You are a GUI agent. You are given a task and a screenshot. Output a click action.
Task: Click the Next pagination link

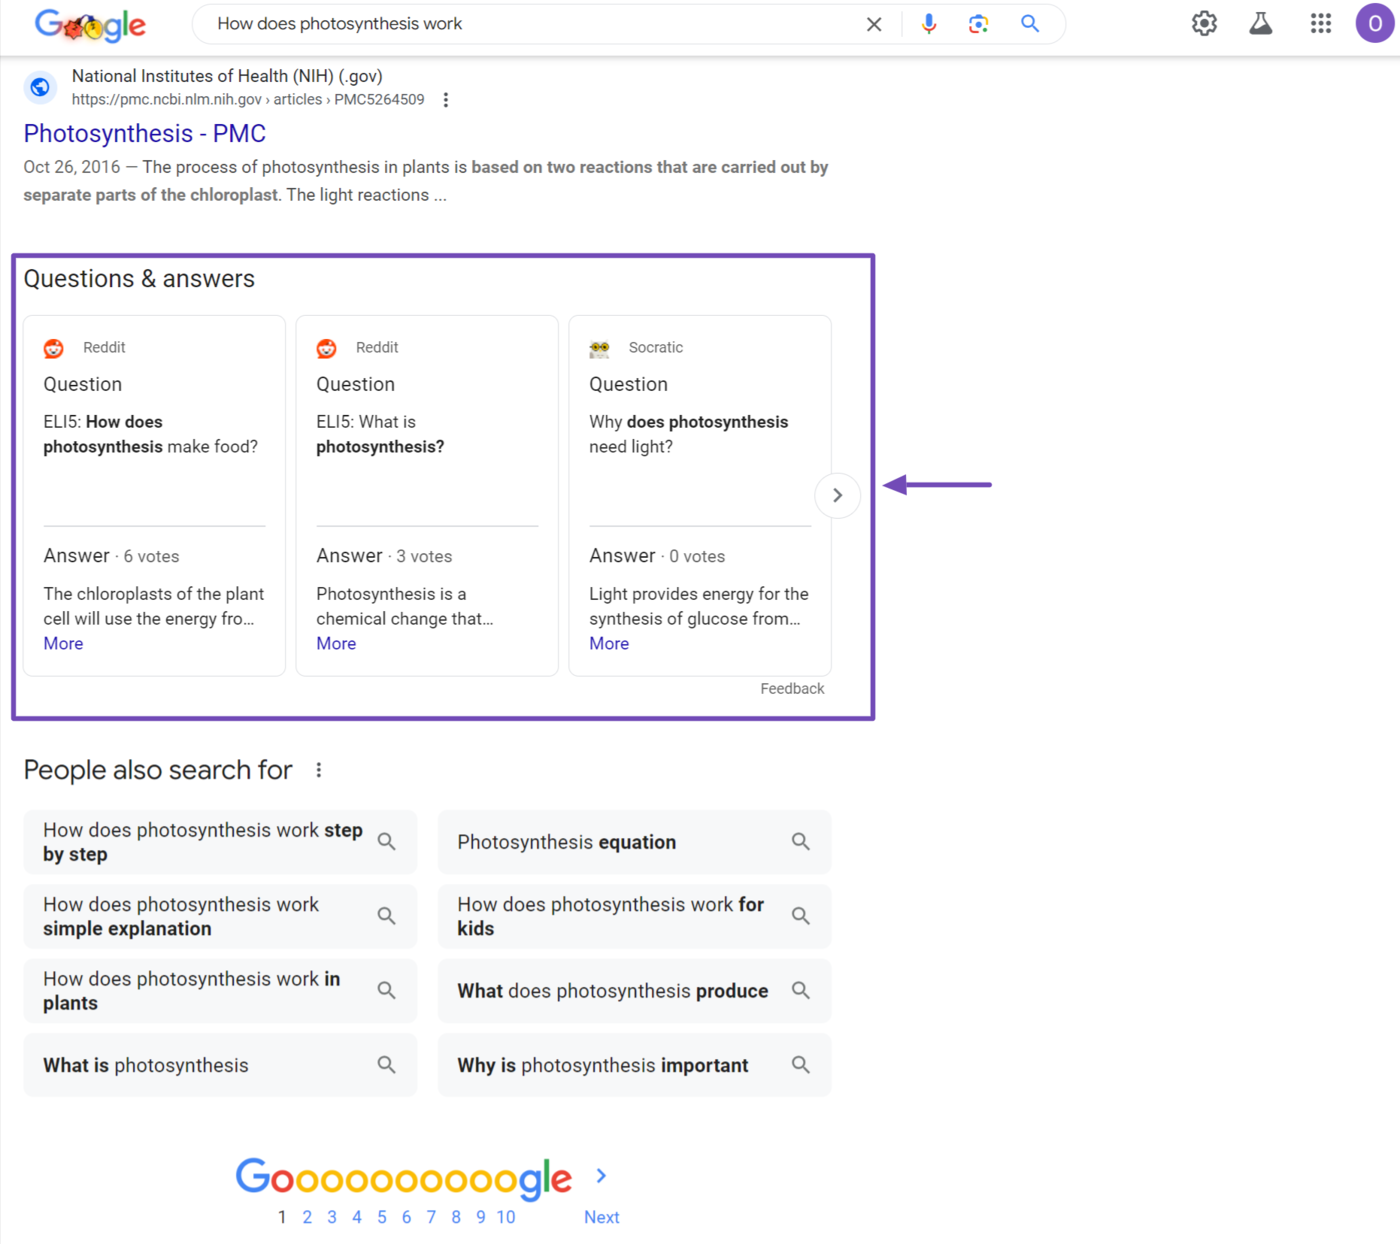(602, 1217)
